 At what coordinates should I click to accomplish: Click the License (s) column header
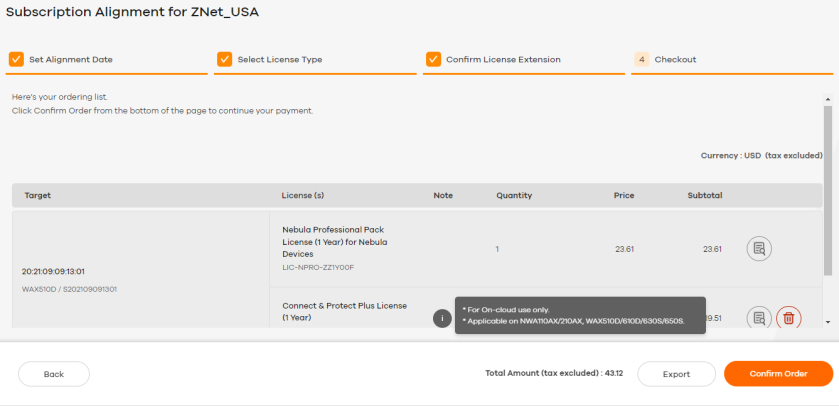[x=303, y=195]
